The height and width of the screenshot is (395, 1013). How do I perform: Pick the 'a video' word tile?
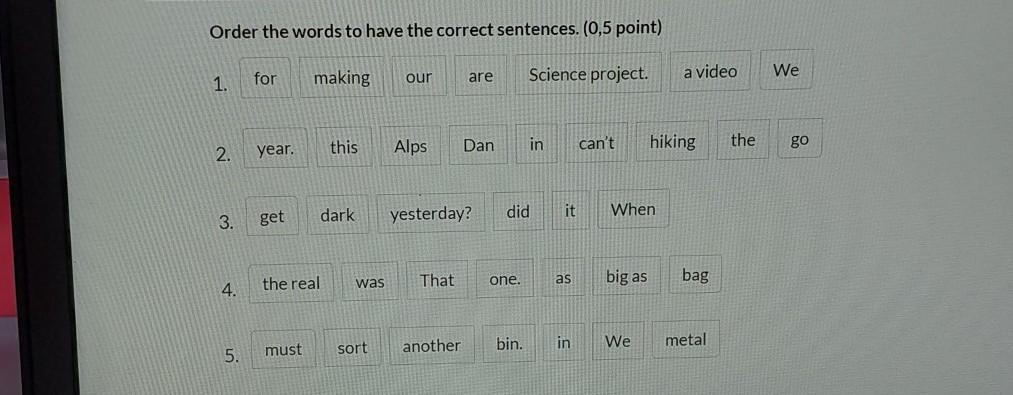click(710, 72)
